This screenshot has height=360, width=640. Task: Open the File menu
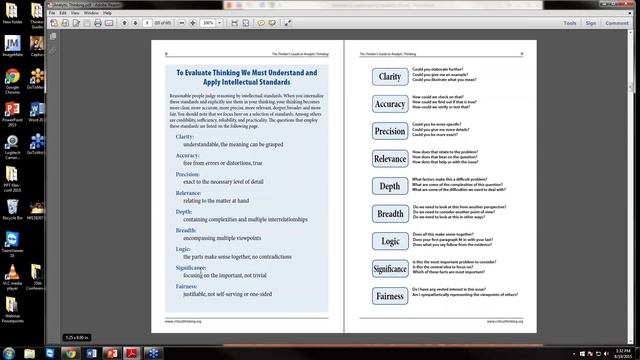click(52, 13)
